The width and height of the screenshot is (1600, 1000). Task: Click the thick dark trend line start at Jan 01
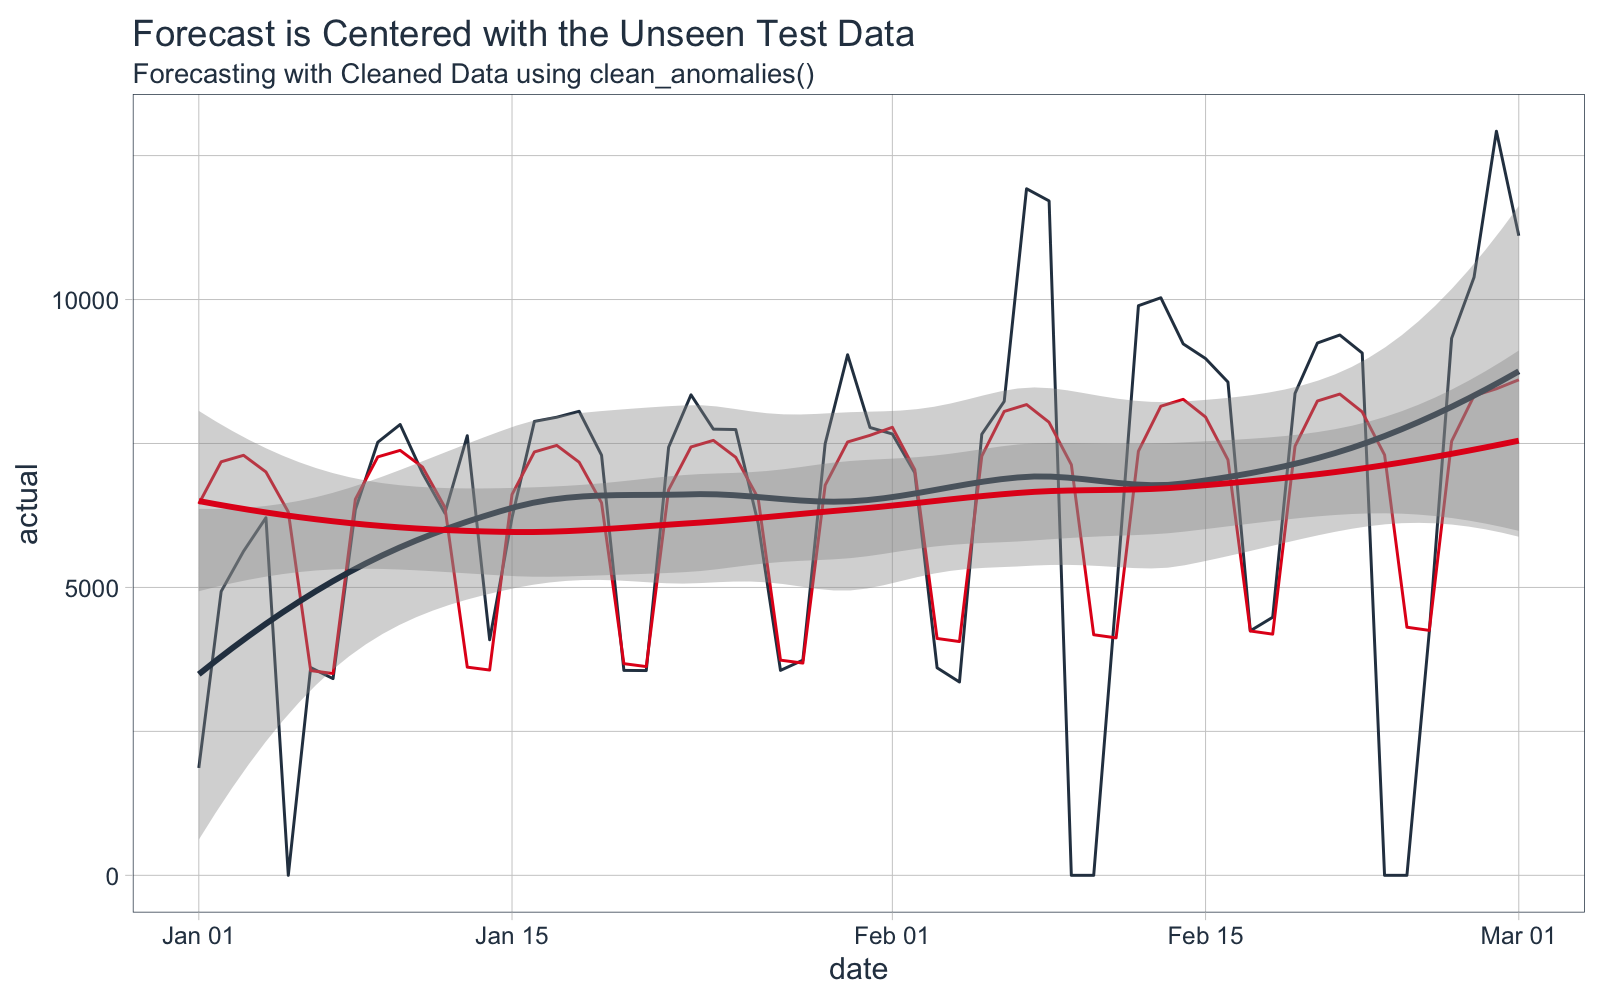pyautogui.click(x=200, y=673)
